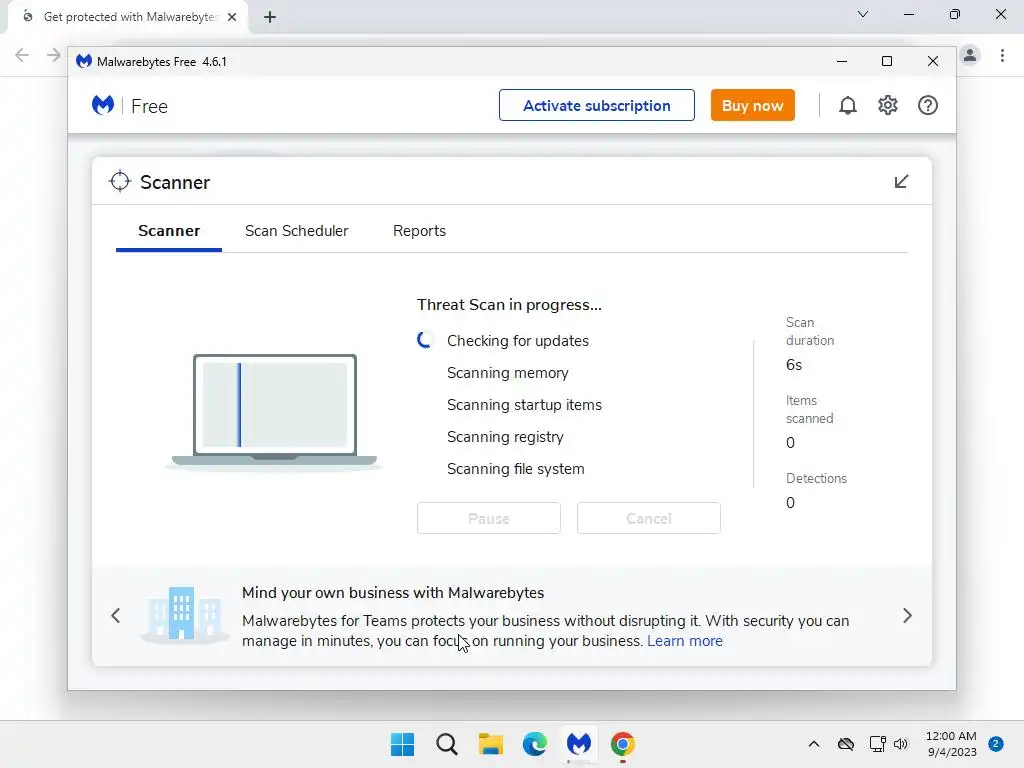This screenshot has width=1024, height=768.
Task: Open new Chrome tab
Action: [270, 17]
